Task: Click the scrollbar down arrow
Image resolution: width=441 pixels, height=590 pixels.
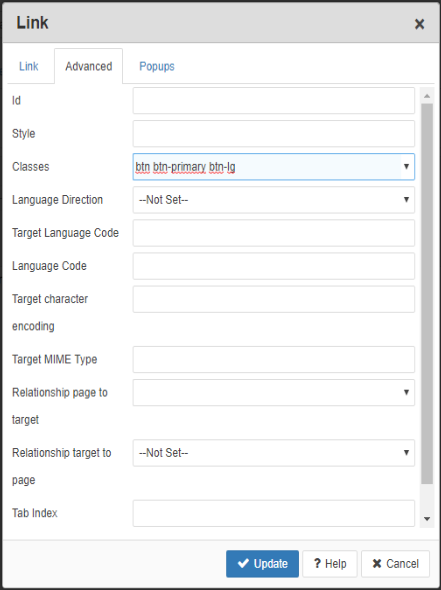Action: (427, 519)
